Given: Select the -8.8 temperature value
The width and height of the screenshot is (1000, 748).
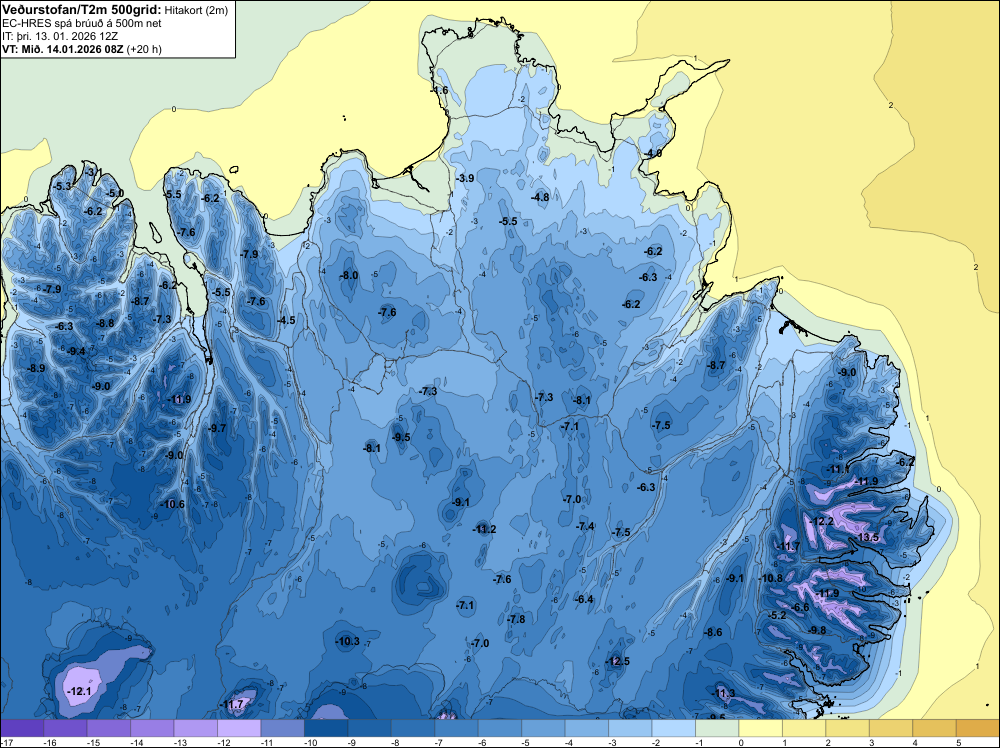Looking at the screenshot, I should [x=105, y=323].
